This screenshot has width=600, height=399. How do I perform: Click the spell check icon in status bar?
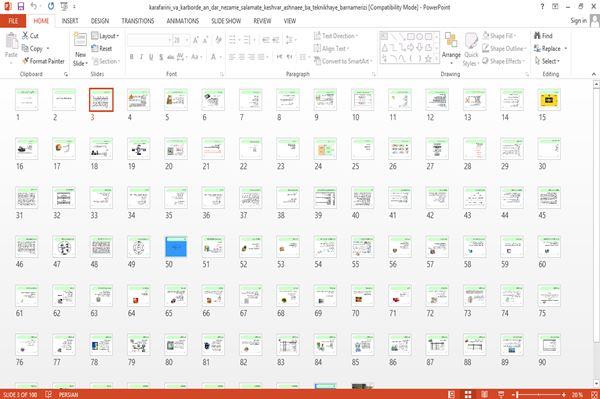pos(49,394)
